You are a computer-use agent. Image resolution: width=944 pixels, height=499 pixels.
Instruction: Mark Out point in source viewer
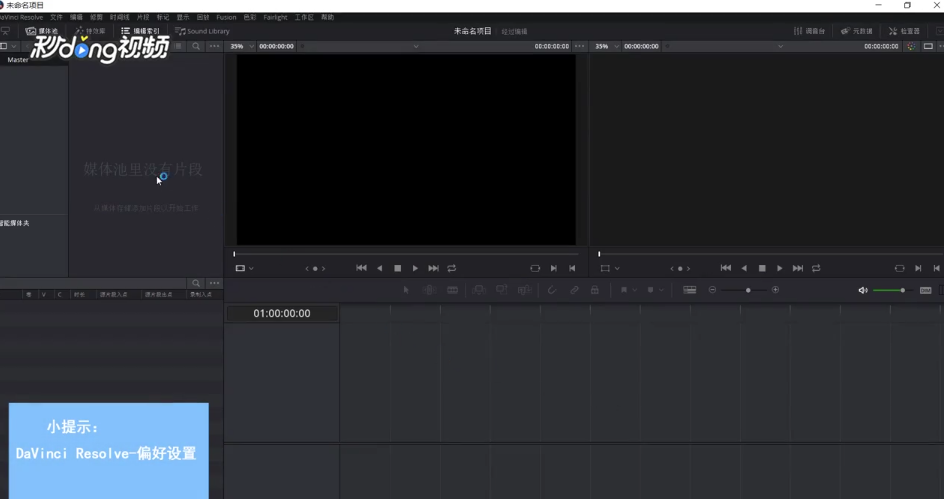(572, 268)
